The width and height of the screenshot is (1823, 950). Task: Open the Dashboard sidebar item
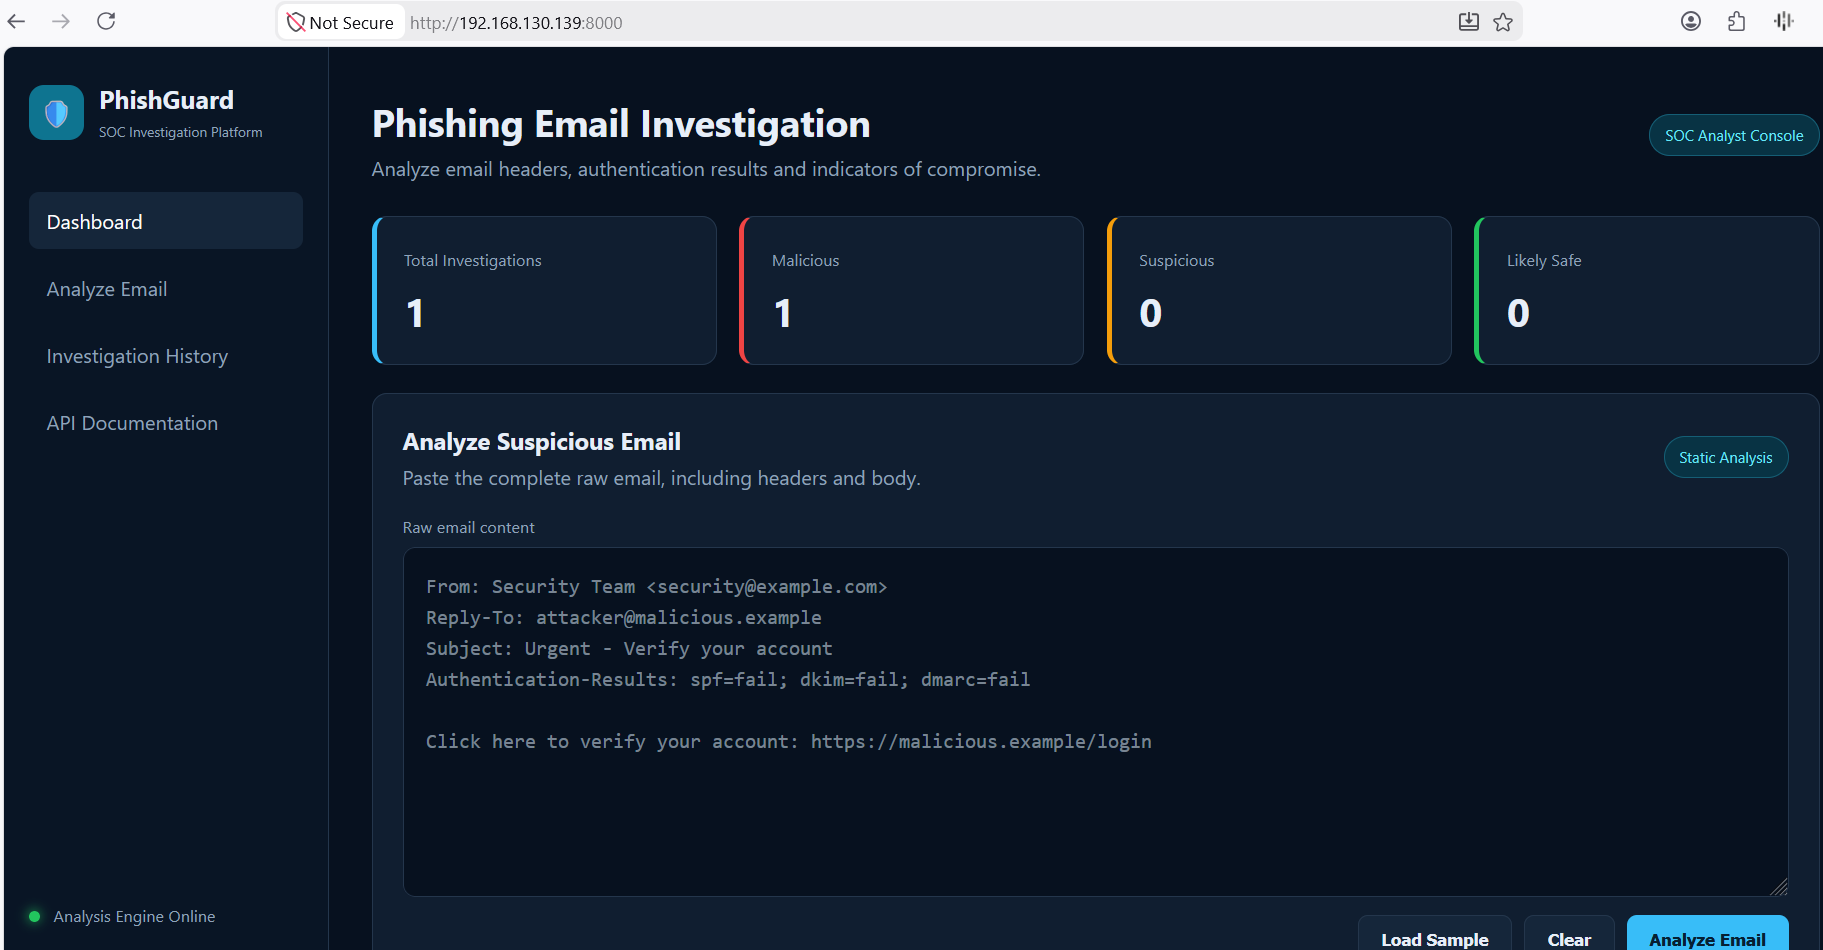click(166, 221)
